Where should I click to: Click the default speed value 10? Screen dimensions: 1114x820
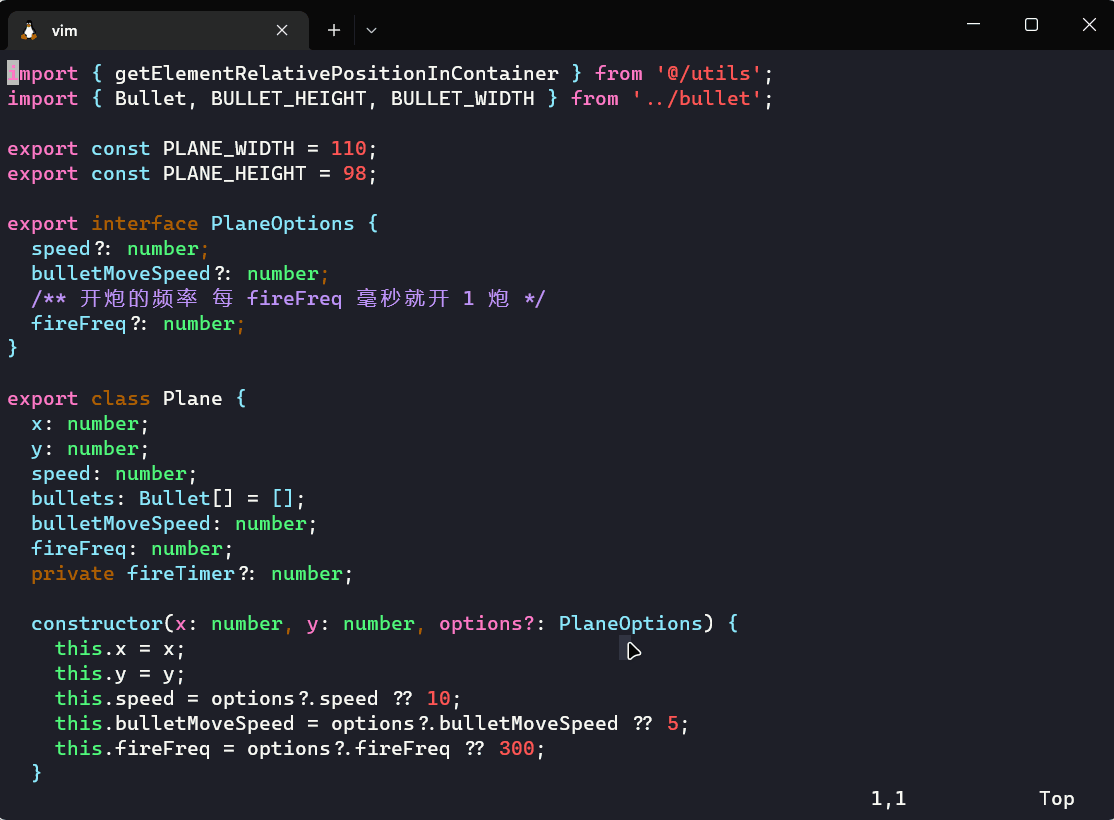coord(438,698)
